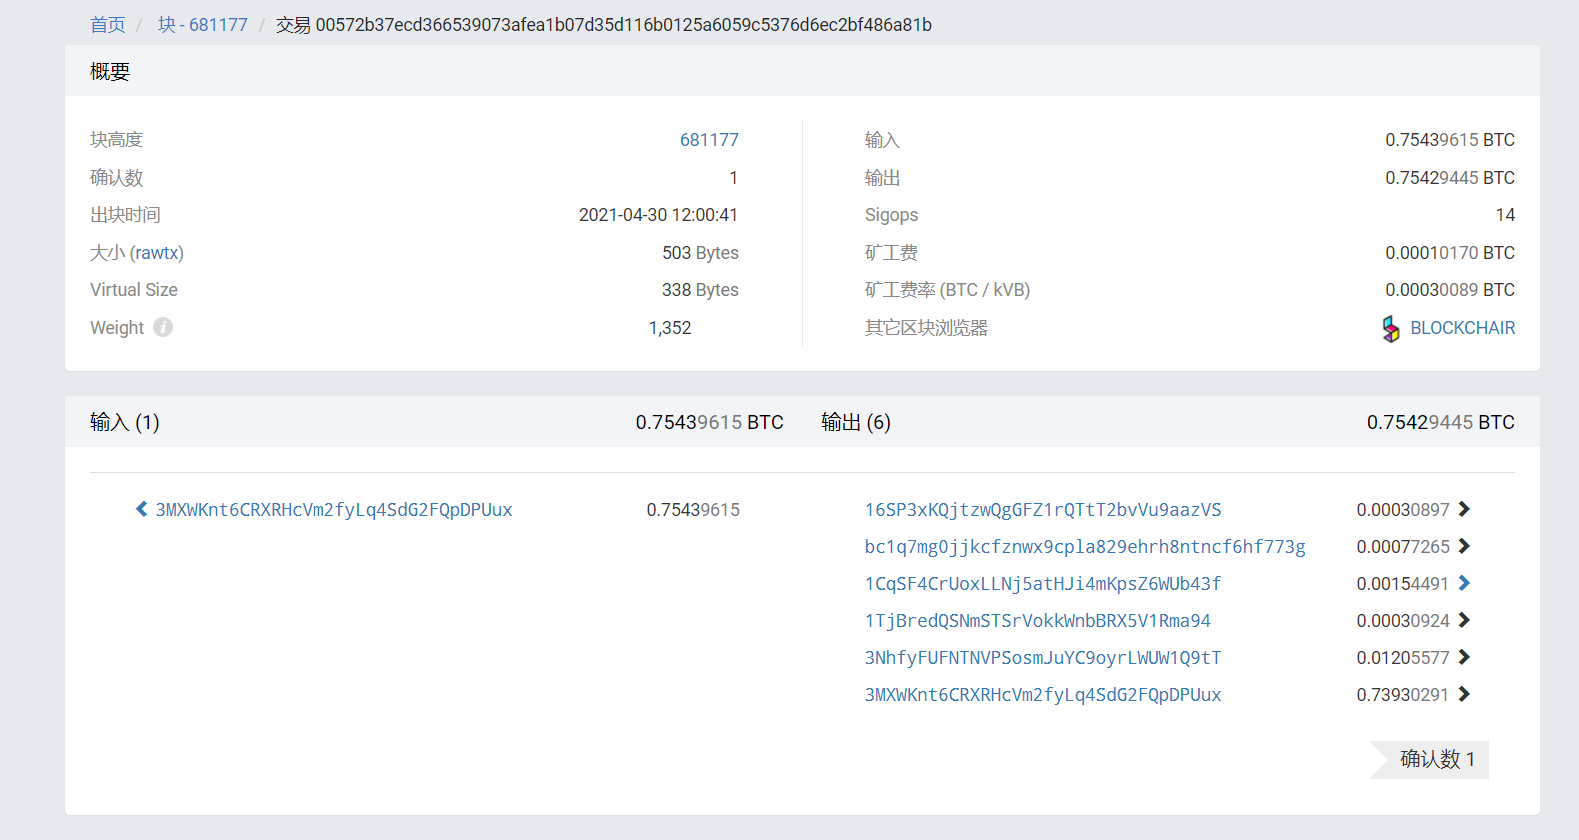The image size is (1579, 840).
Task: Go to the 首页 breadcrumb link
Action: coord(108,24)
